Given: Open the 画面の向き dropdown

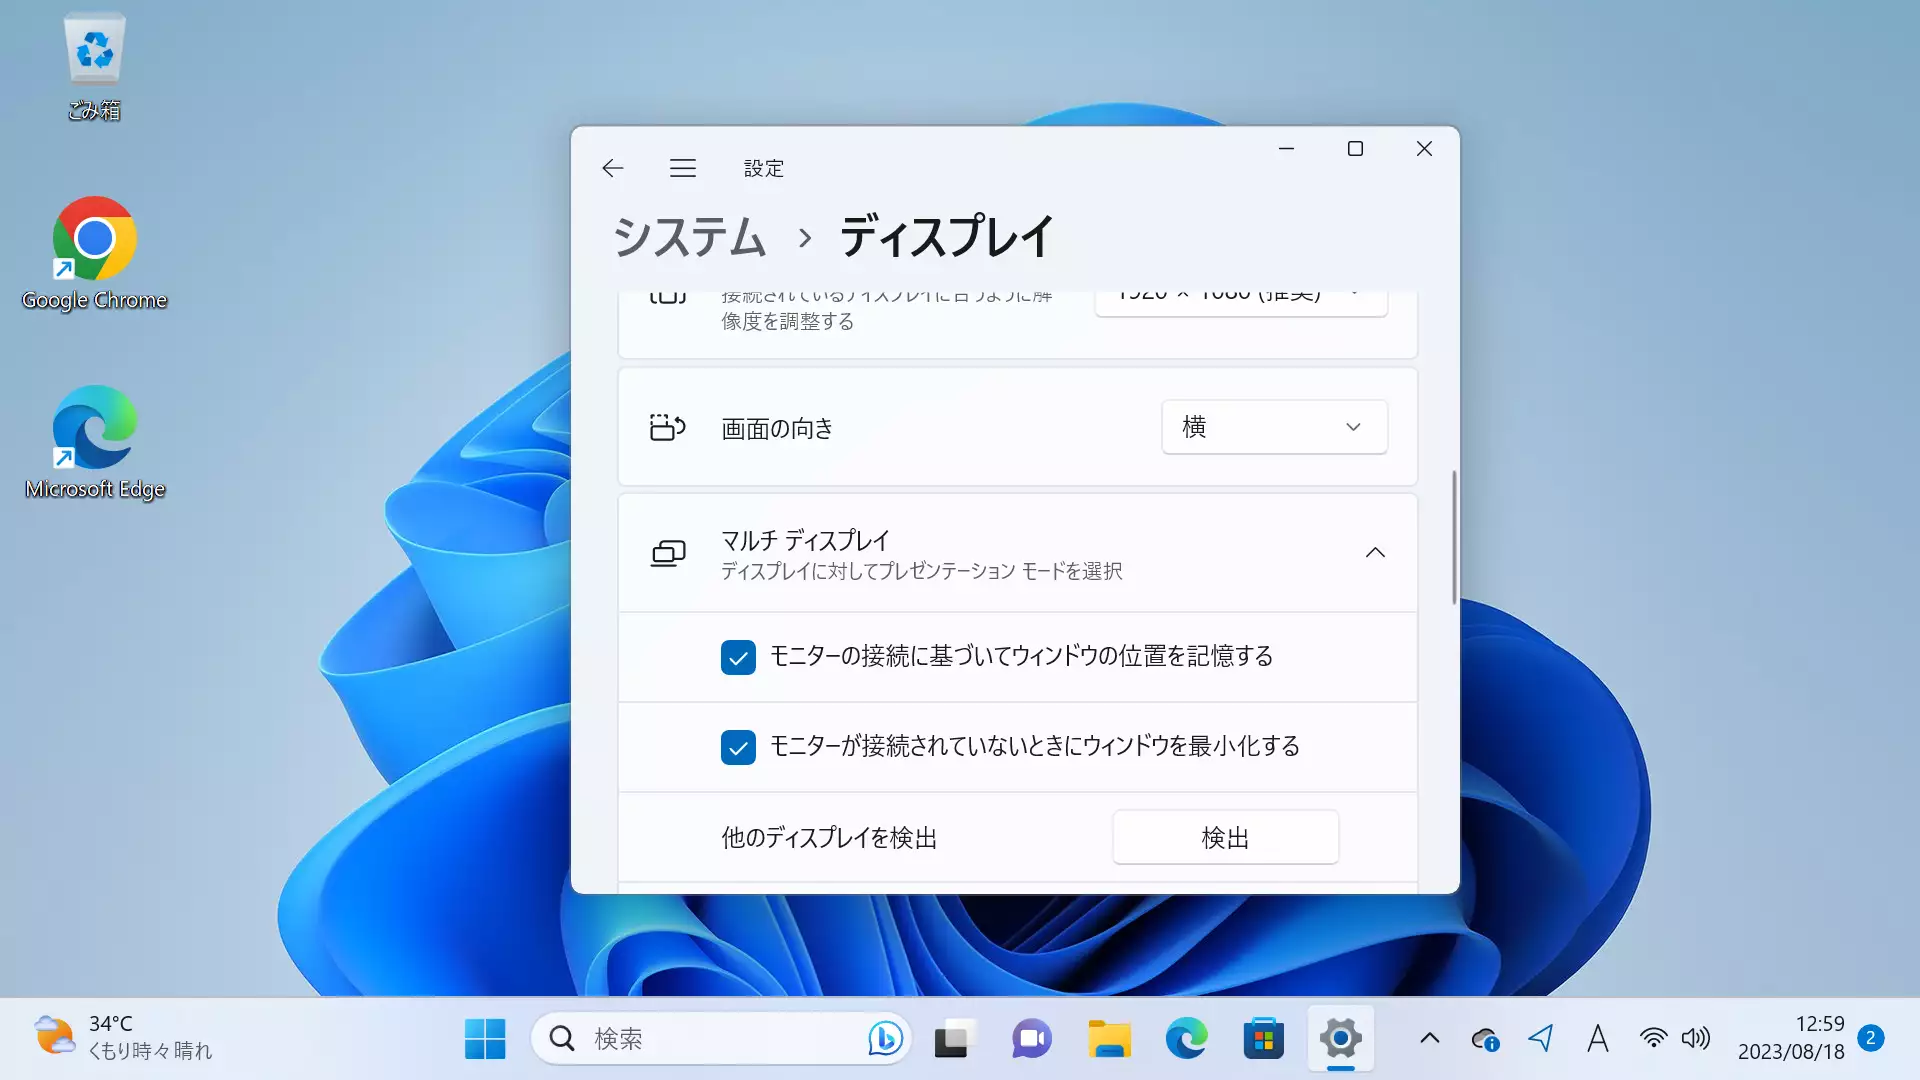Looking at the screenshot, I should (1270, 426).
